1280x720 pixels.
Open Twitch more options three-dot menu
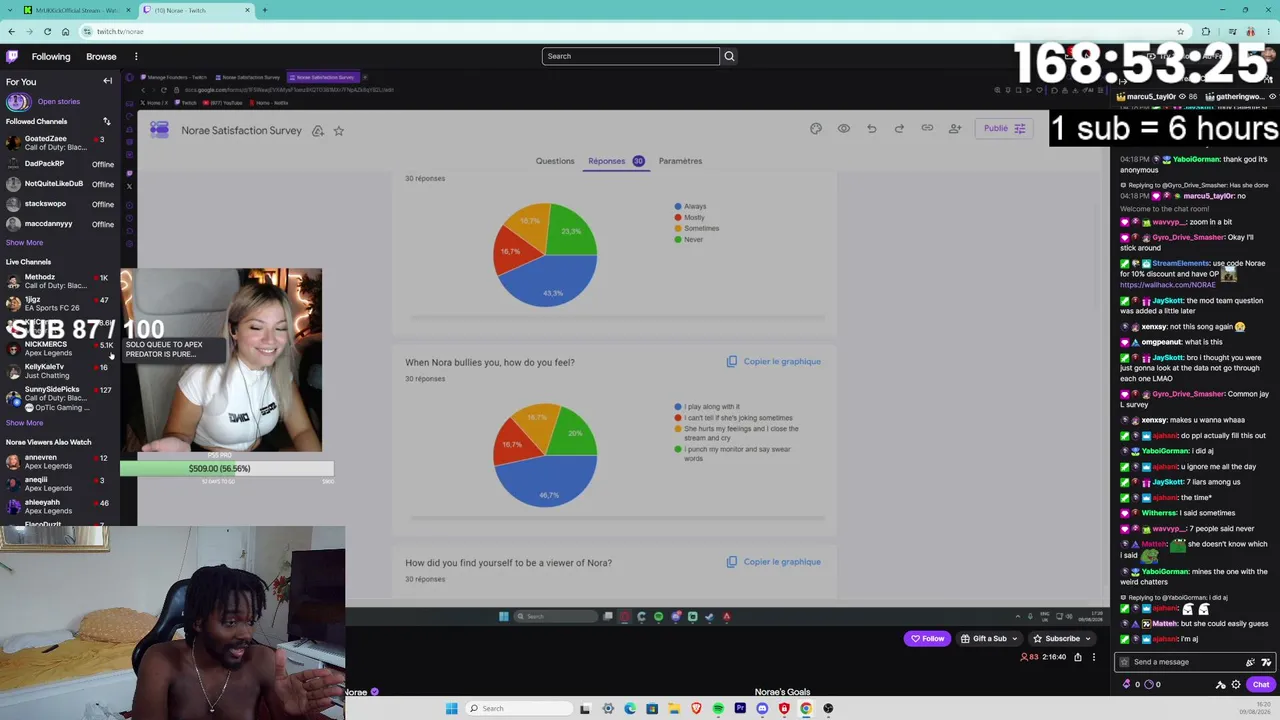[x=136, y=56]
